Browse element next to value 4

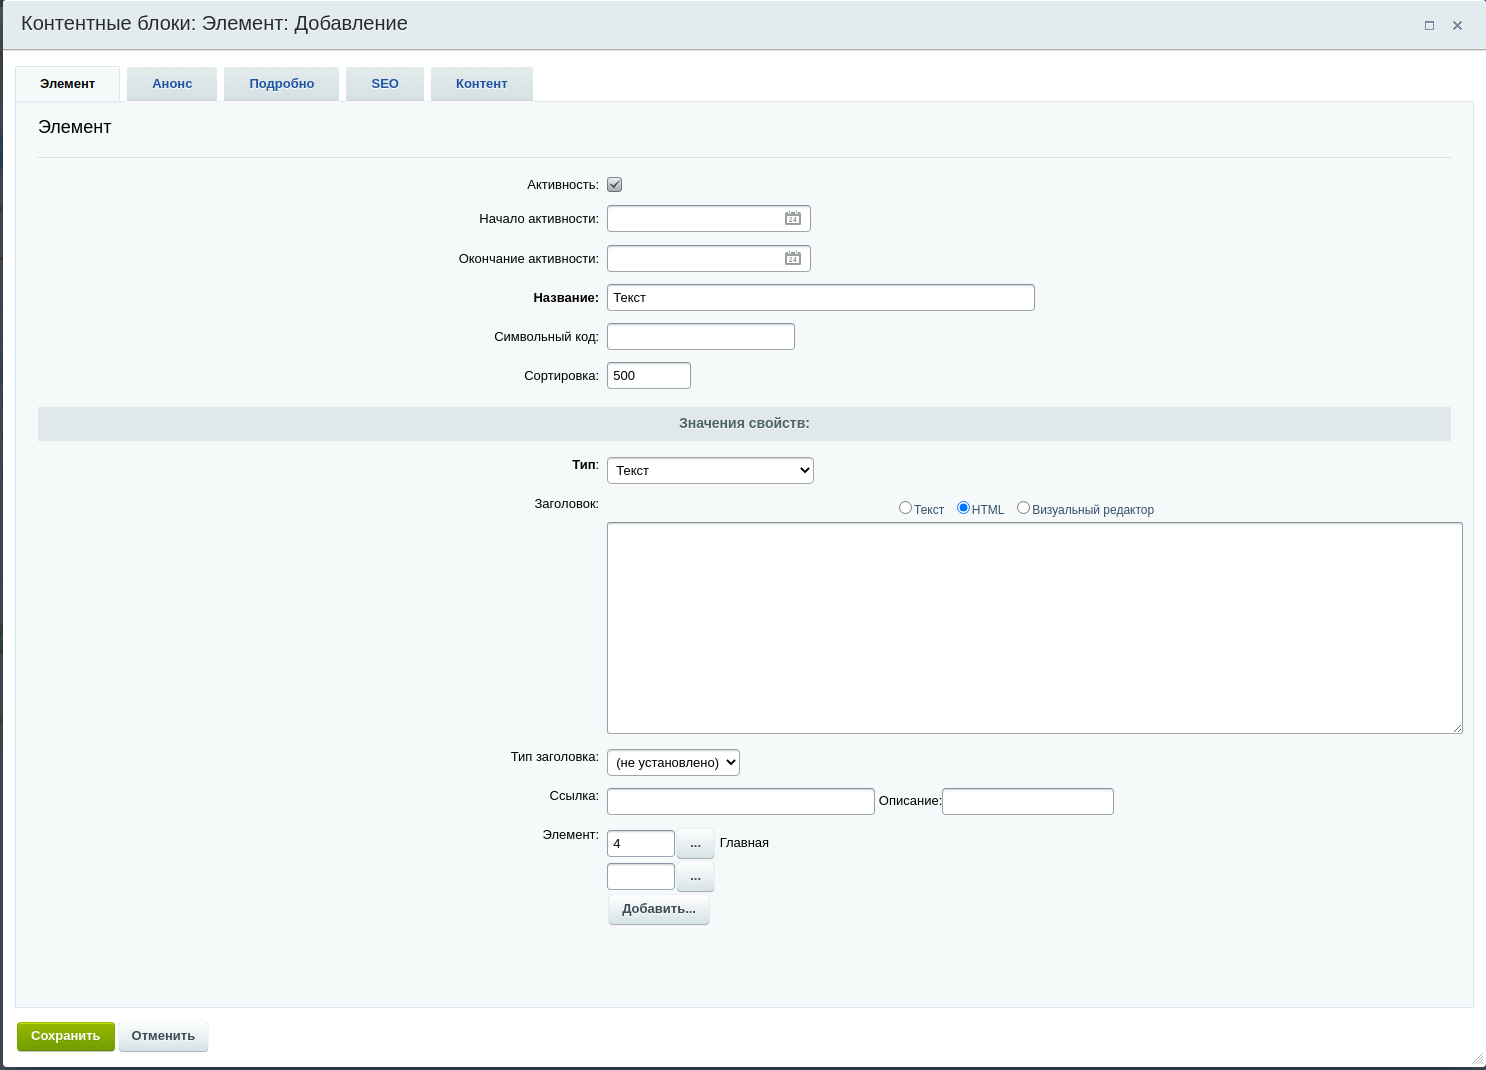coord(695,844)
